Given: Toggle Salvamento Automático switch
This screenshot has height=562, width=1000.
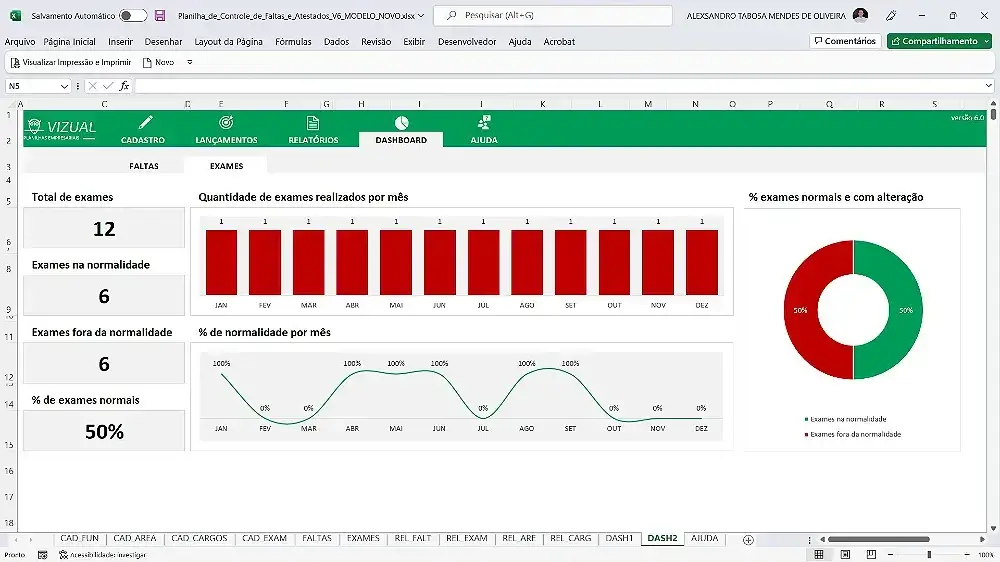Looking at the screenshot, I should [133, 15].
